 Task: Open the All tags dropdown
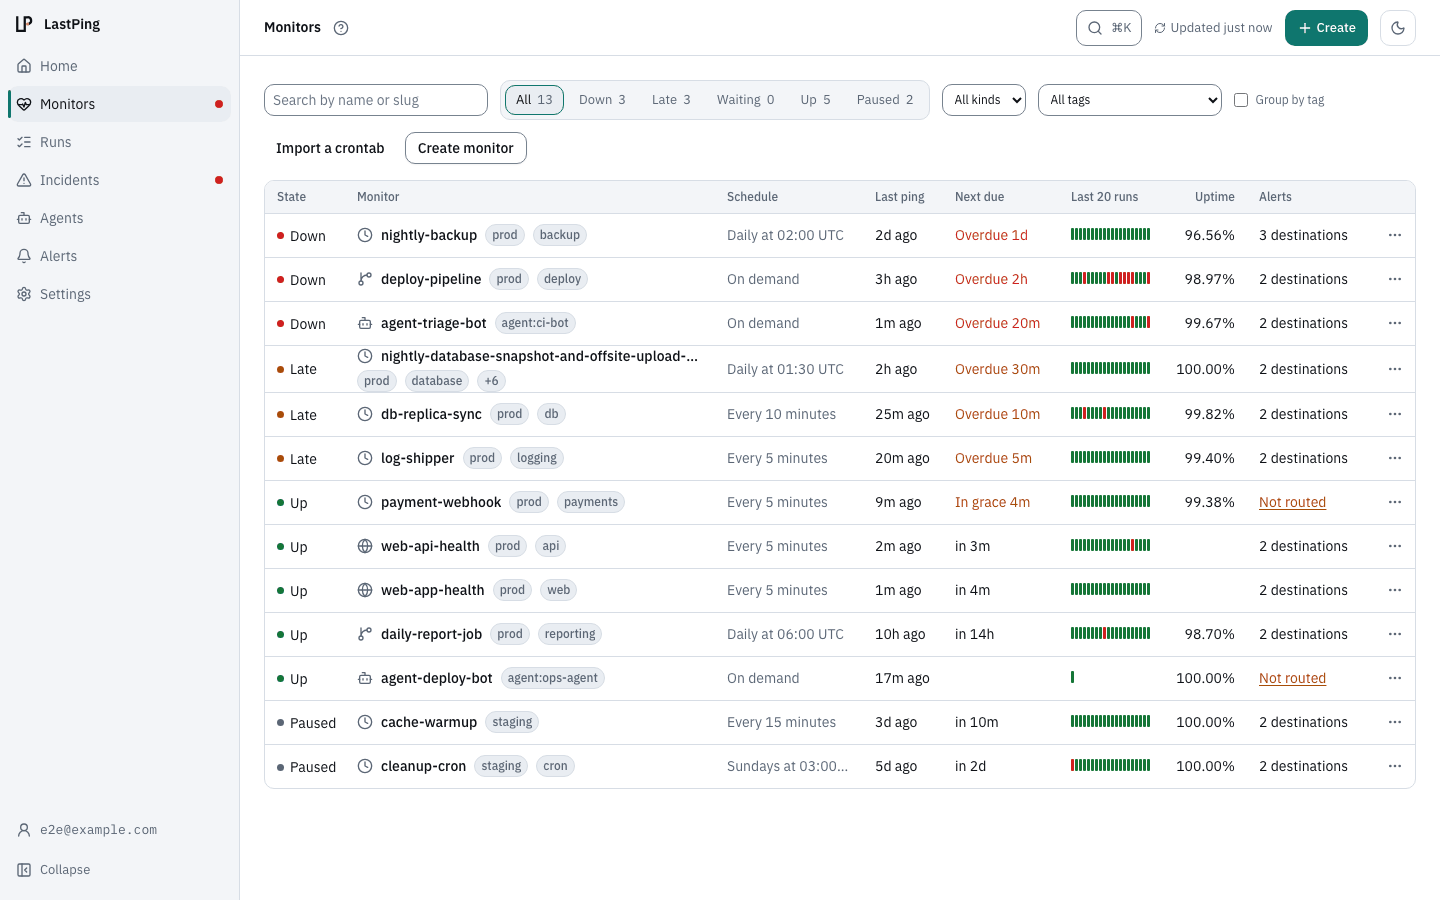click(x=1130, y=100)
